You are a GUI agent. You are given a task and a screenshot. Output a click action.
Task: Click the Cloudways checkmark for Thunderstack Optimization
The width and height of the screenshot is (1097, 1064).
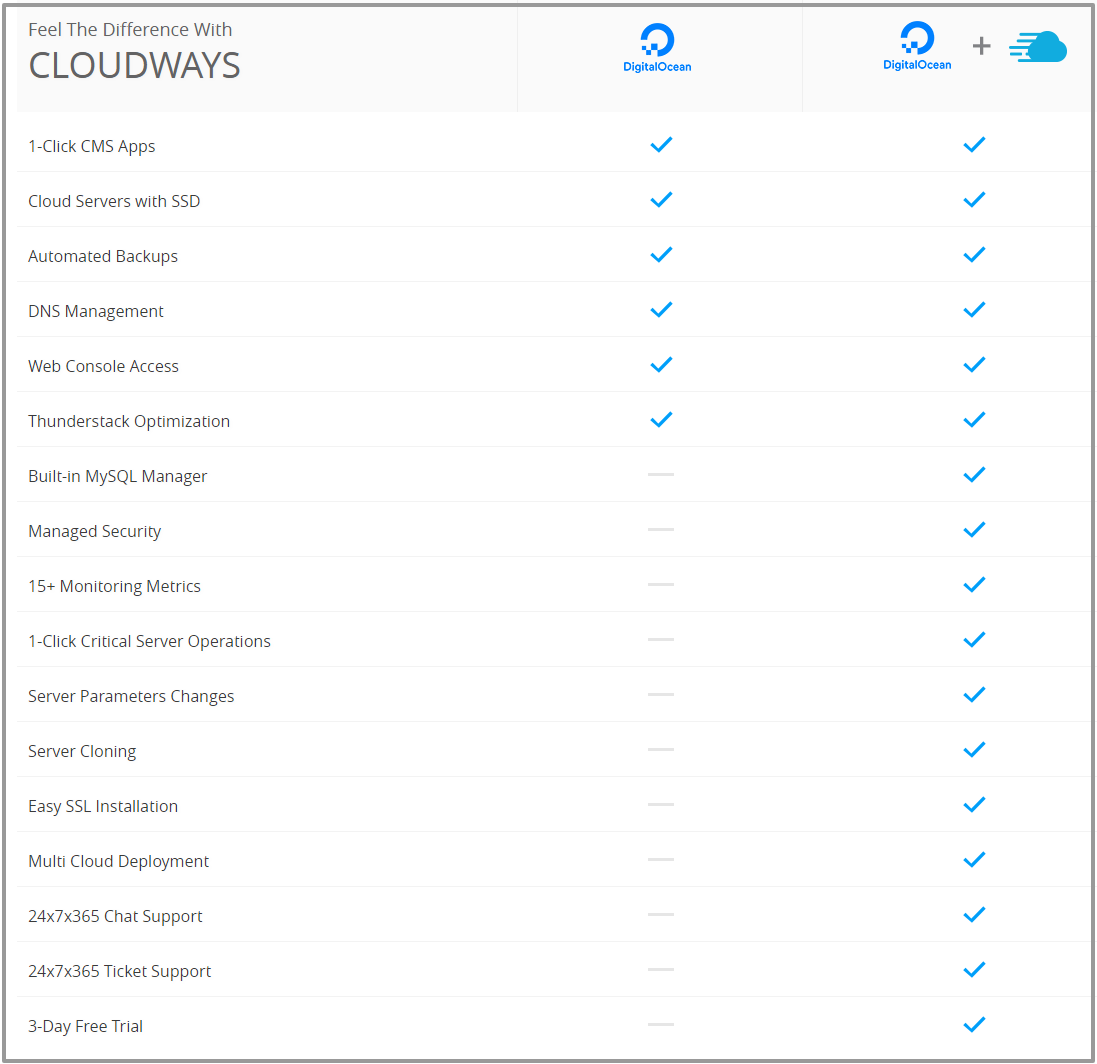click(974, 420)
